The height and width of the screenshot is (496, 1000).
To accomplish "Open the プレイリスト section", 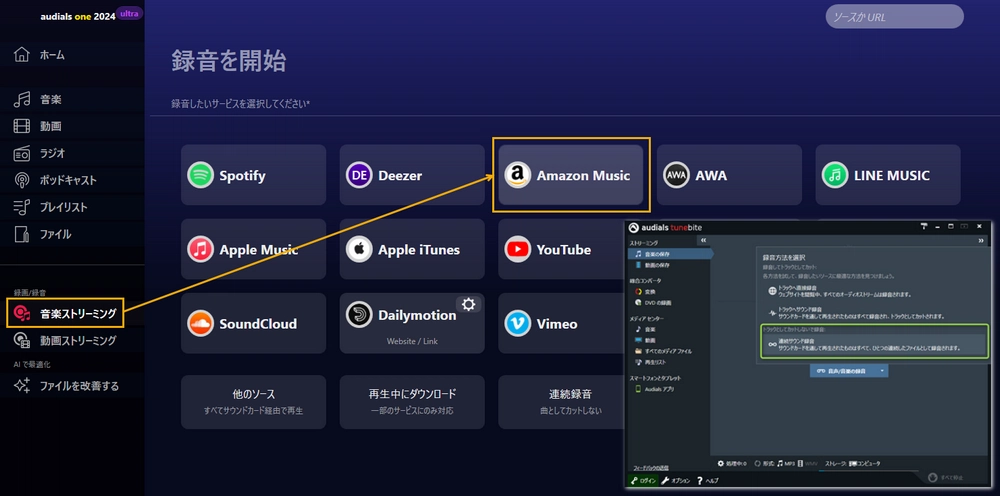I will click(51, 207).
